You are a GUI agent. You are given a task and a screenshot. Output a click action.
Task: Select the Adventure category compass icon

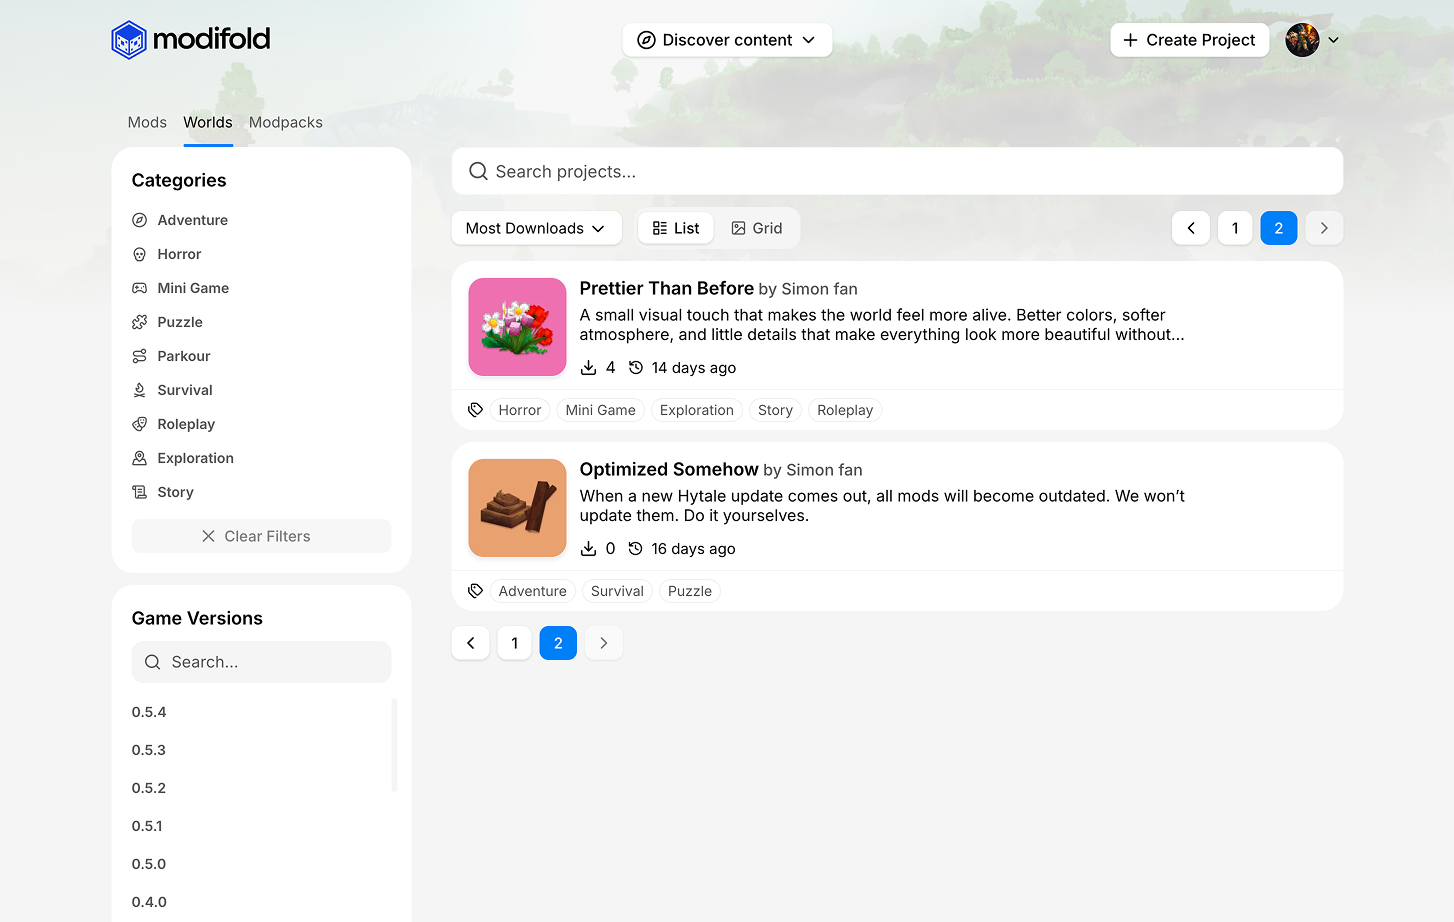pyautogui.click(x=140, y=220)
